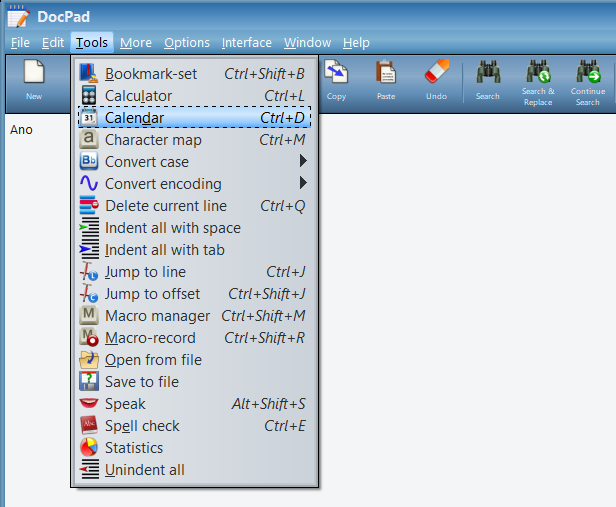
Task: Click the Undo eraser icon
Action: (436, 71)
